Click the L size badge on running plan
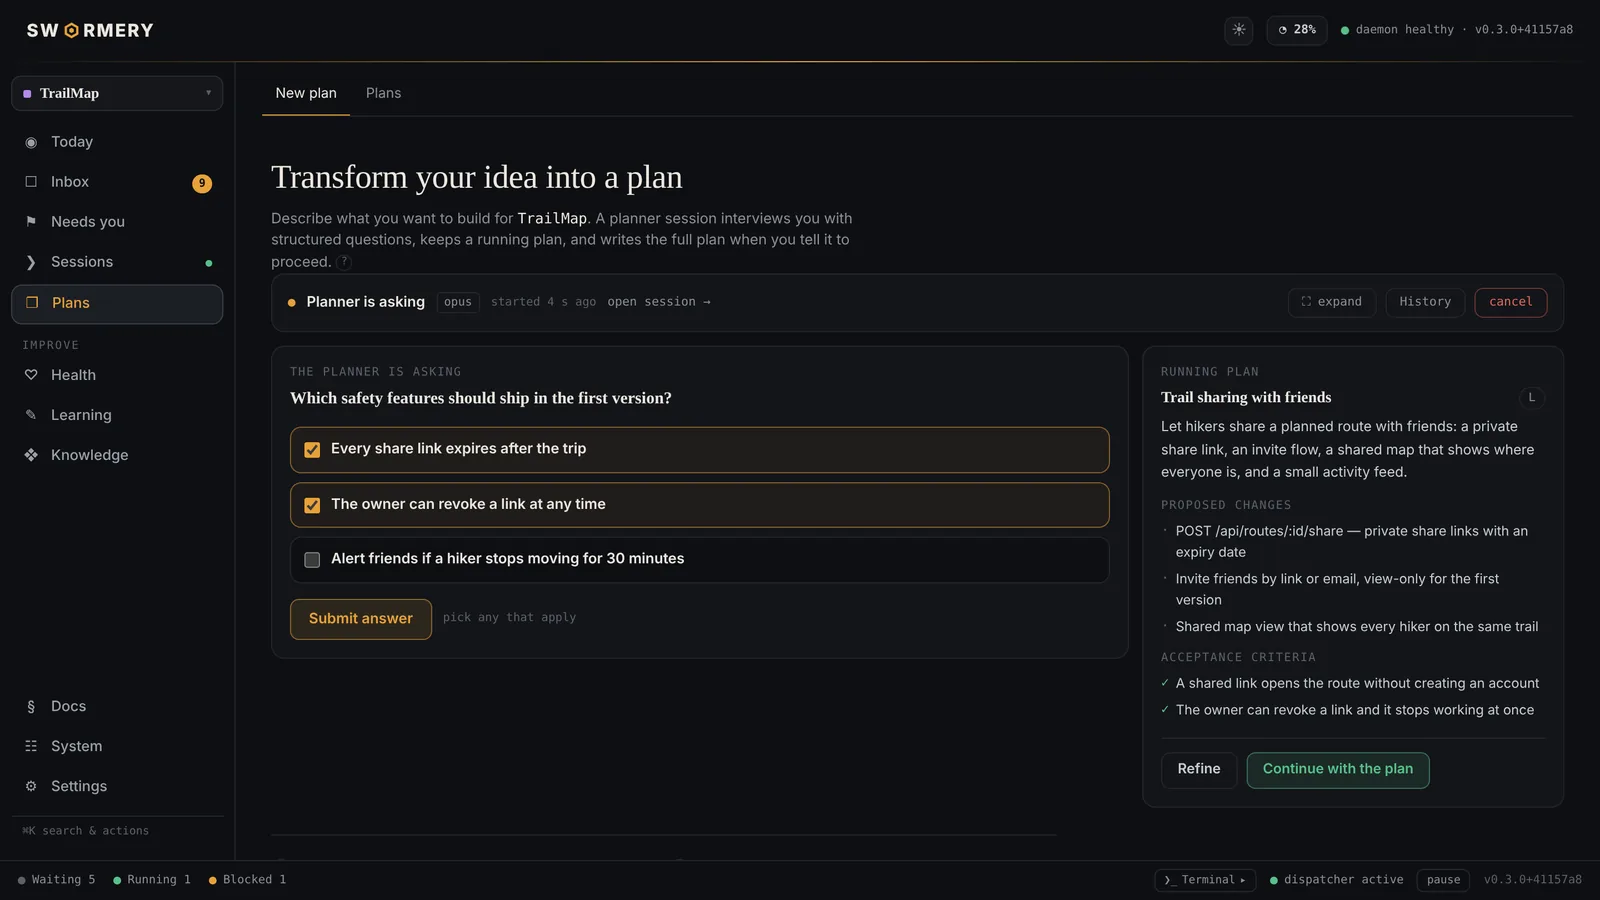The height and width of the screenshot is (900, 1600). point(1531,398)
